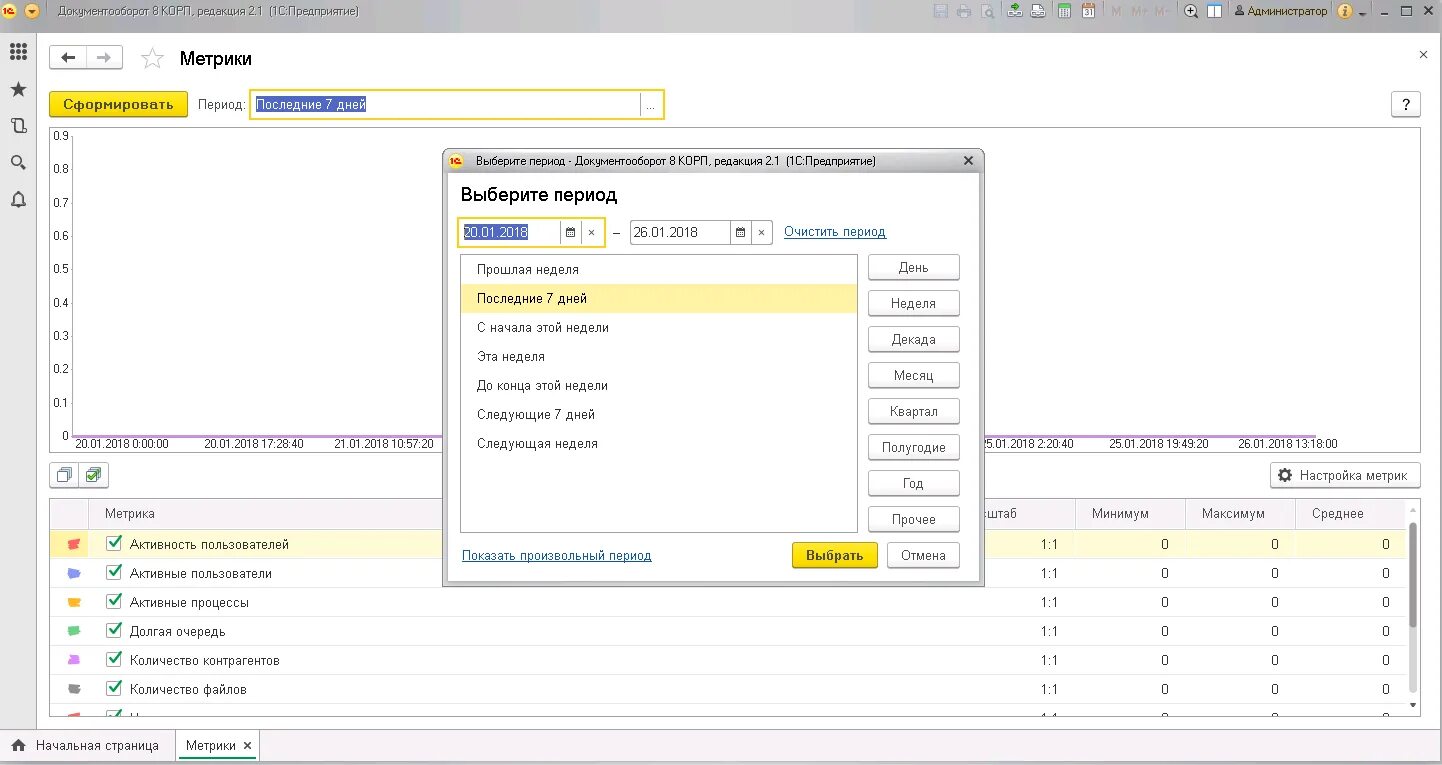Open Favorites star in left sidebar

18,90
